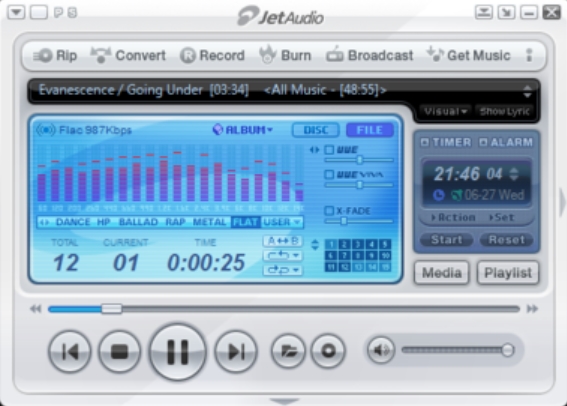Select the BALLAD equalizer preset
Viewport: 567px width, 406px height.
[x=138, y=222]
